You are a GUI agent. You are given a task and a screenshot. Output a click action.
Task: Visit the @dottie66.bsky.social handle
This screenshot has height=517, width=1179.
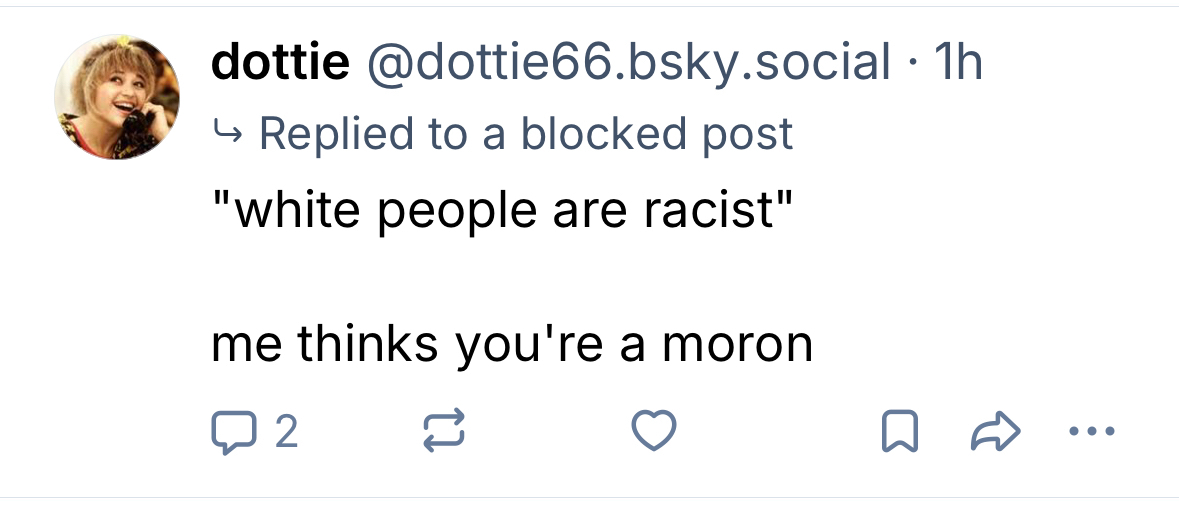tap(629, 64)
